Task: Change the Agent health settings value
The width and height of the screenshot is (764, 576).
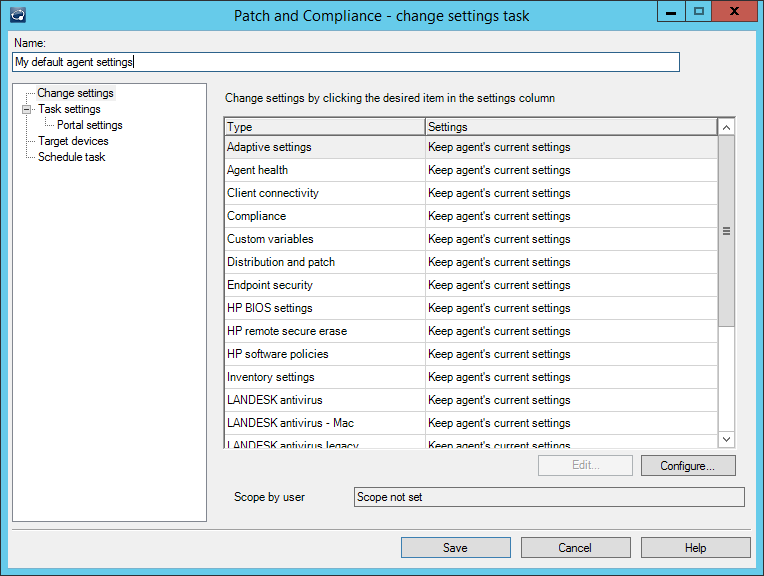Action: click(x=570, y=170)
